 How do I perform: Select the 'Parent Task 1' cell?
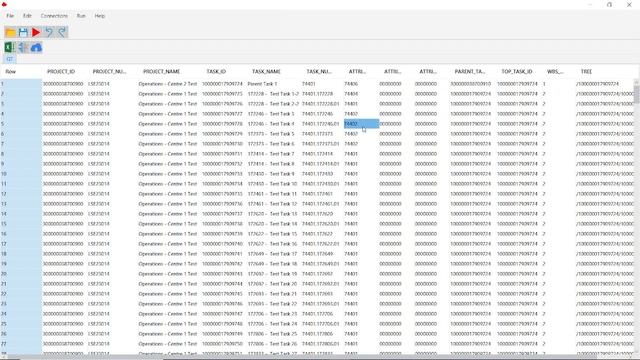coord(262,84)
